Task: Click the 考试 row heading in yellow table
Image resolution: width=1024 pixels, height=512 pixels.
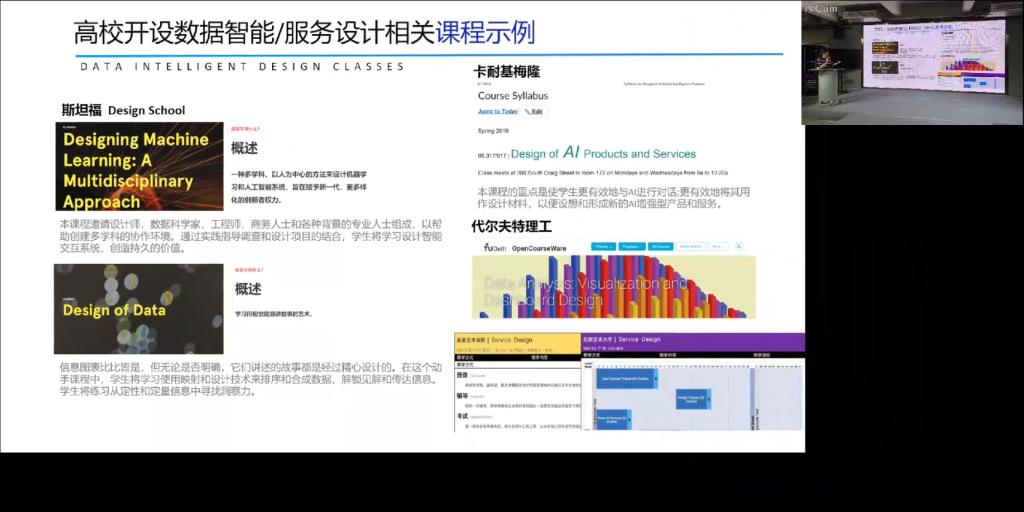Action: 462,415
